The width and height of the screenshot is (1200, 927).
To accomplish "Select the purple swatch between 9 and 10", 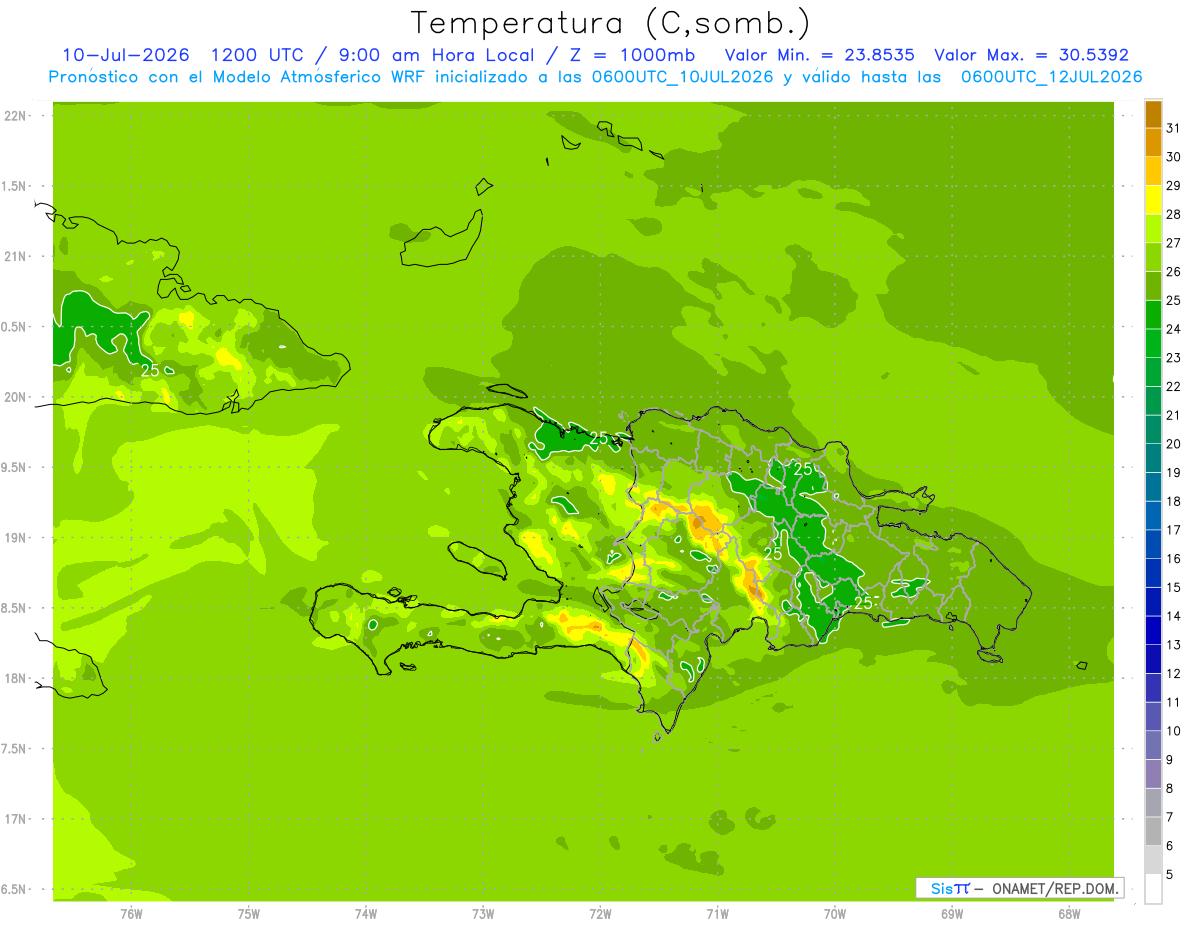I will click(1153, 745).
